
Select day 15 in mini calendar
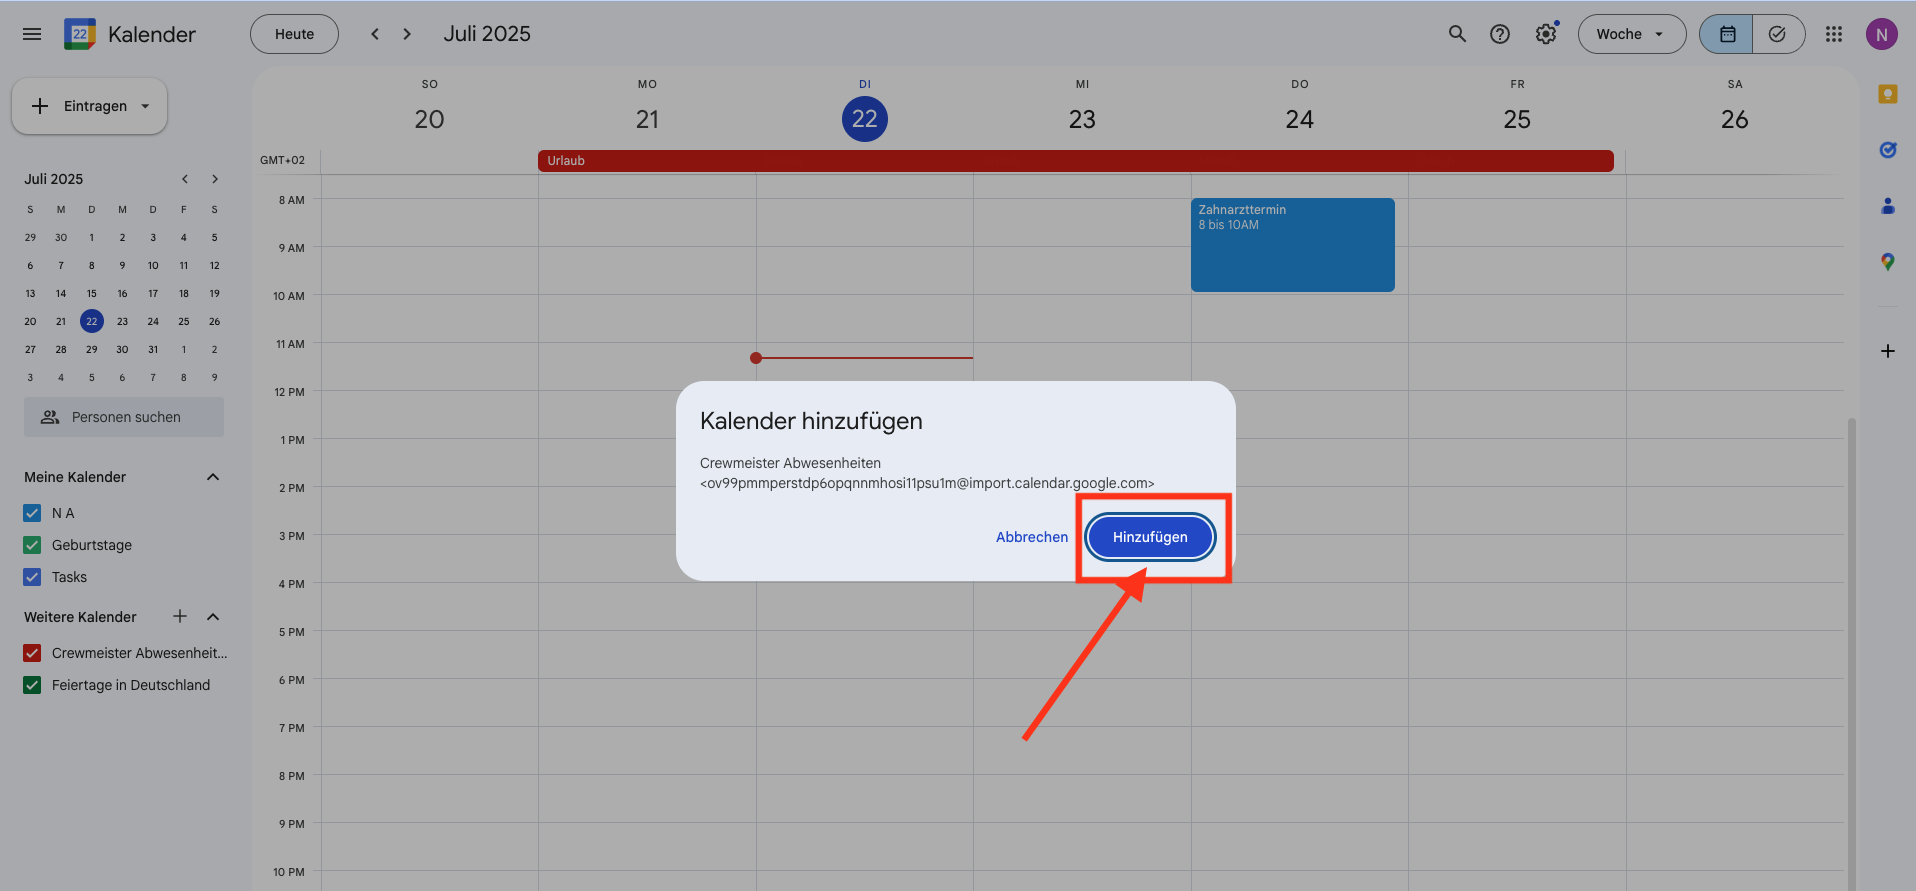[91, 293]
